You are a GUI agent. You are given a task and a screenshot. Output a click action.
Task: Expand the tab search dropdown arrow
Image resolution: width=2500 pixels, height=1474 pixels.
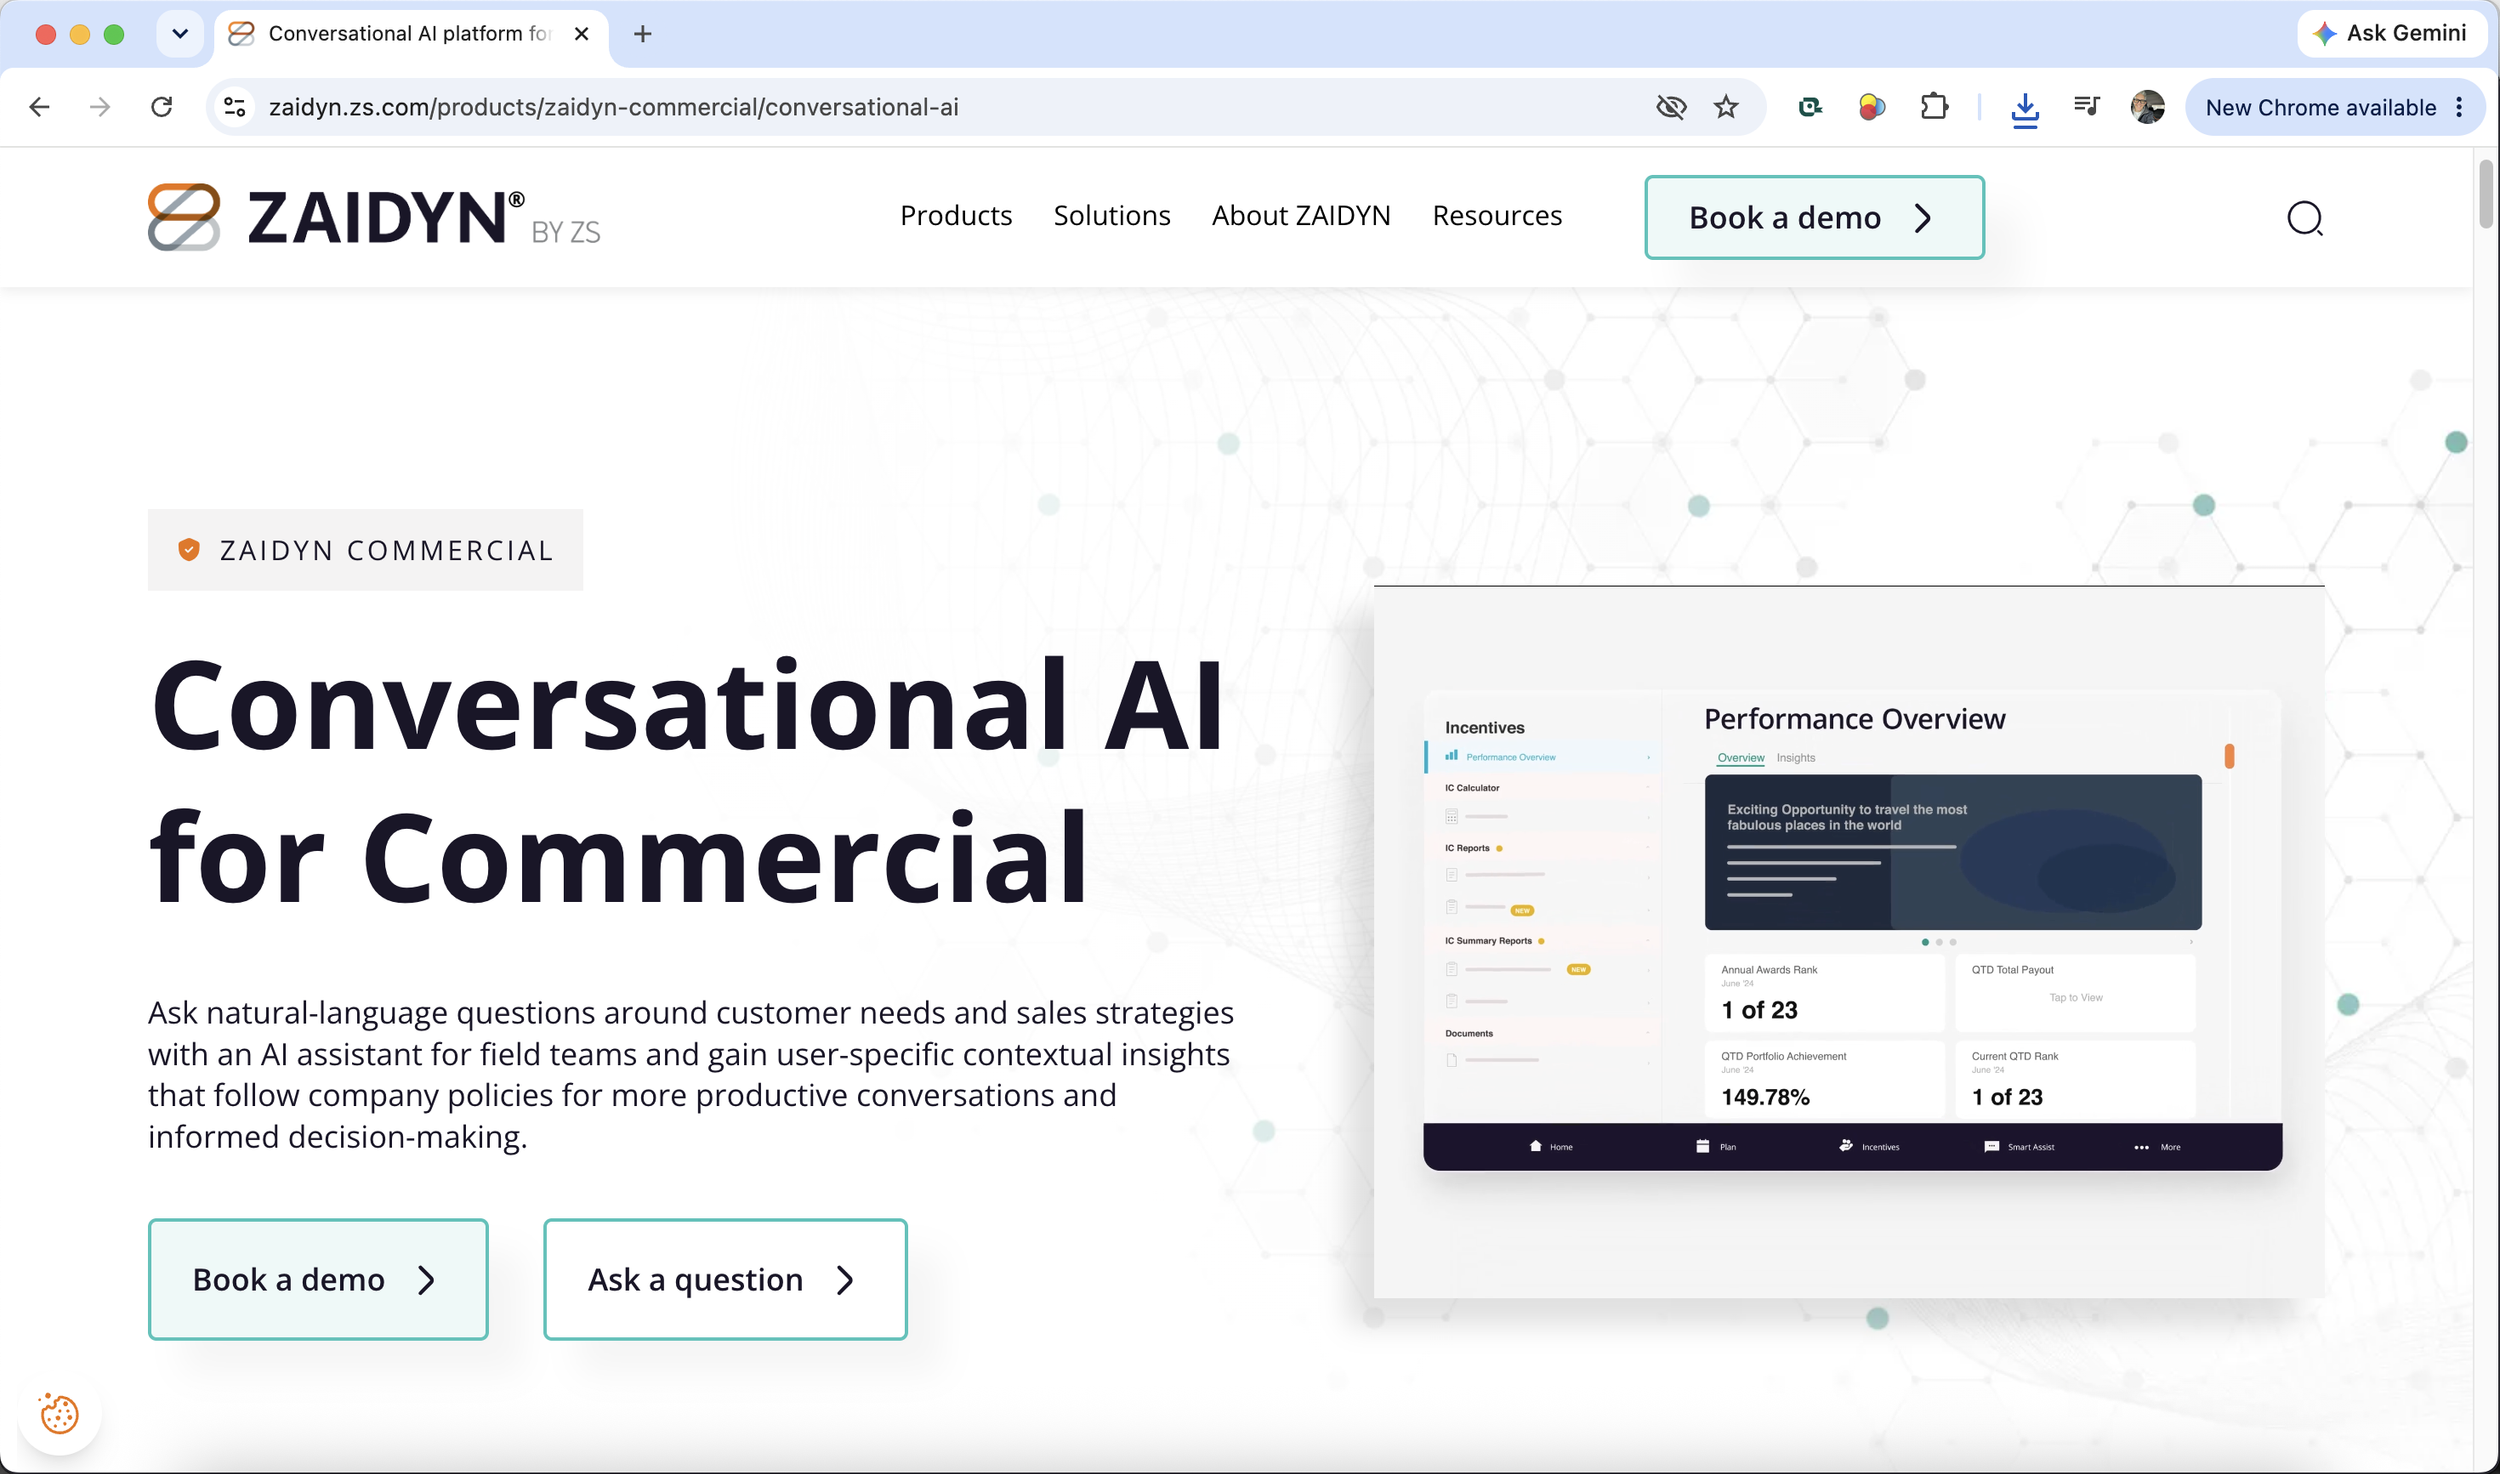(x=180, y=34)
